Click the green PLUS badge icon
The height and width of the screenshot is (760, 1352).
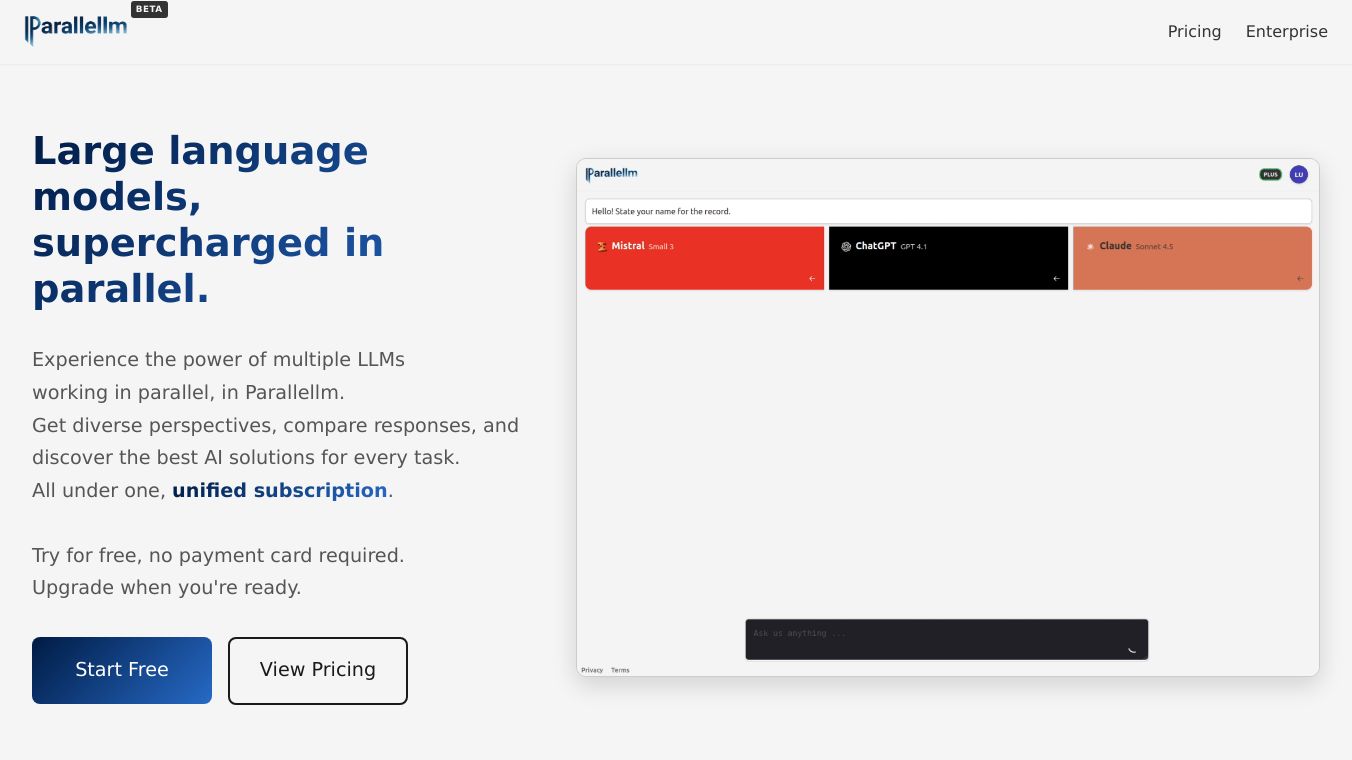pos(1270,174)
